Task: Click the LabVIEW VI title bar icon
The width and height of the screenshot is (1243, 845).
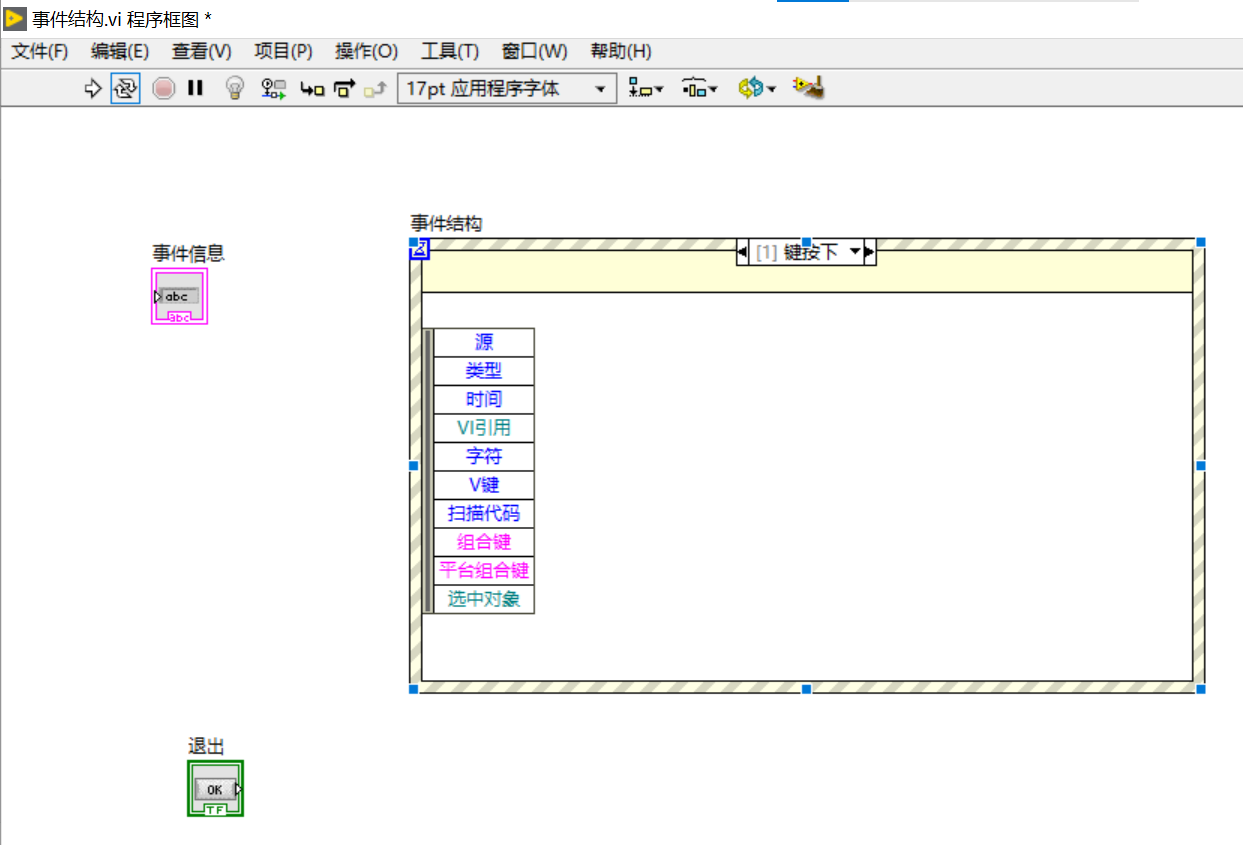Action: (15, 19)
